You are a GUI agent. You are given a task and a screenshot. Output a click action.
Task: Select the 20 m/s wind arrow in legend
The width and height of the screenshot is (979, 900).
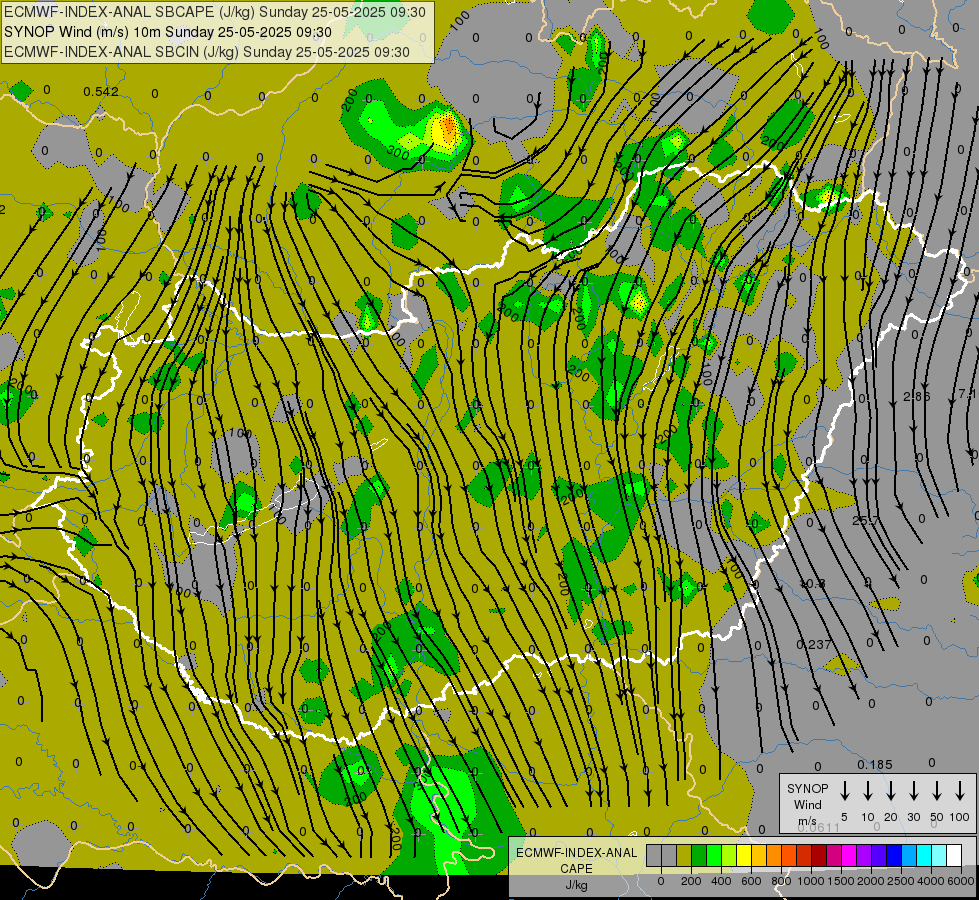coord(891,791)
